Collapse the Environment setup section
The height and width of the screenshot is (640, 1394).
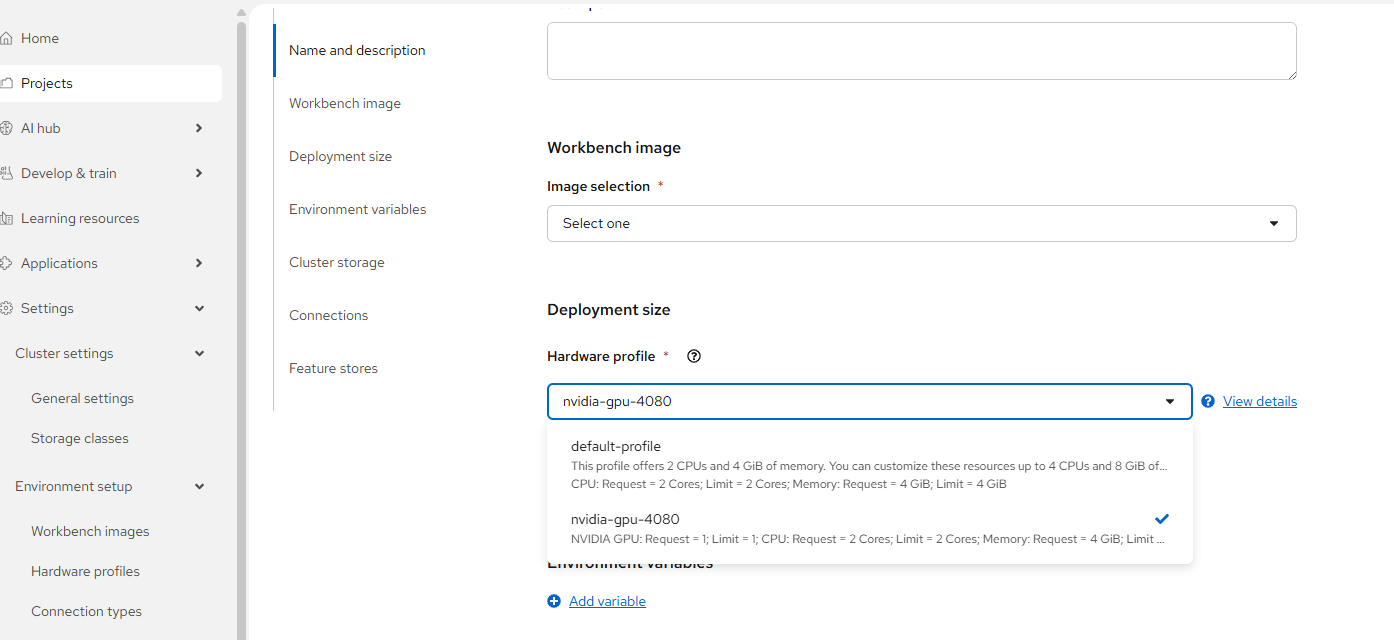199,486
